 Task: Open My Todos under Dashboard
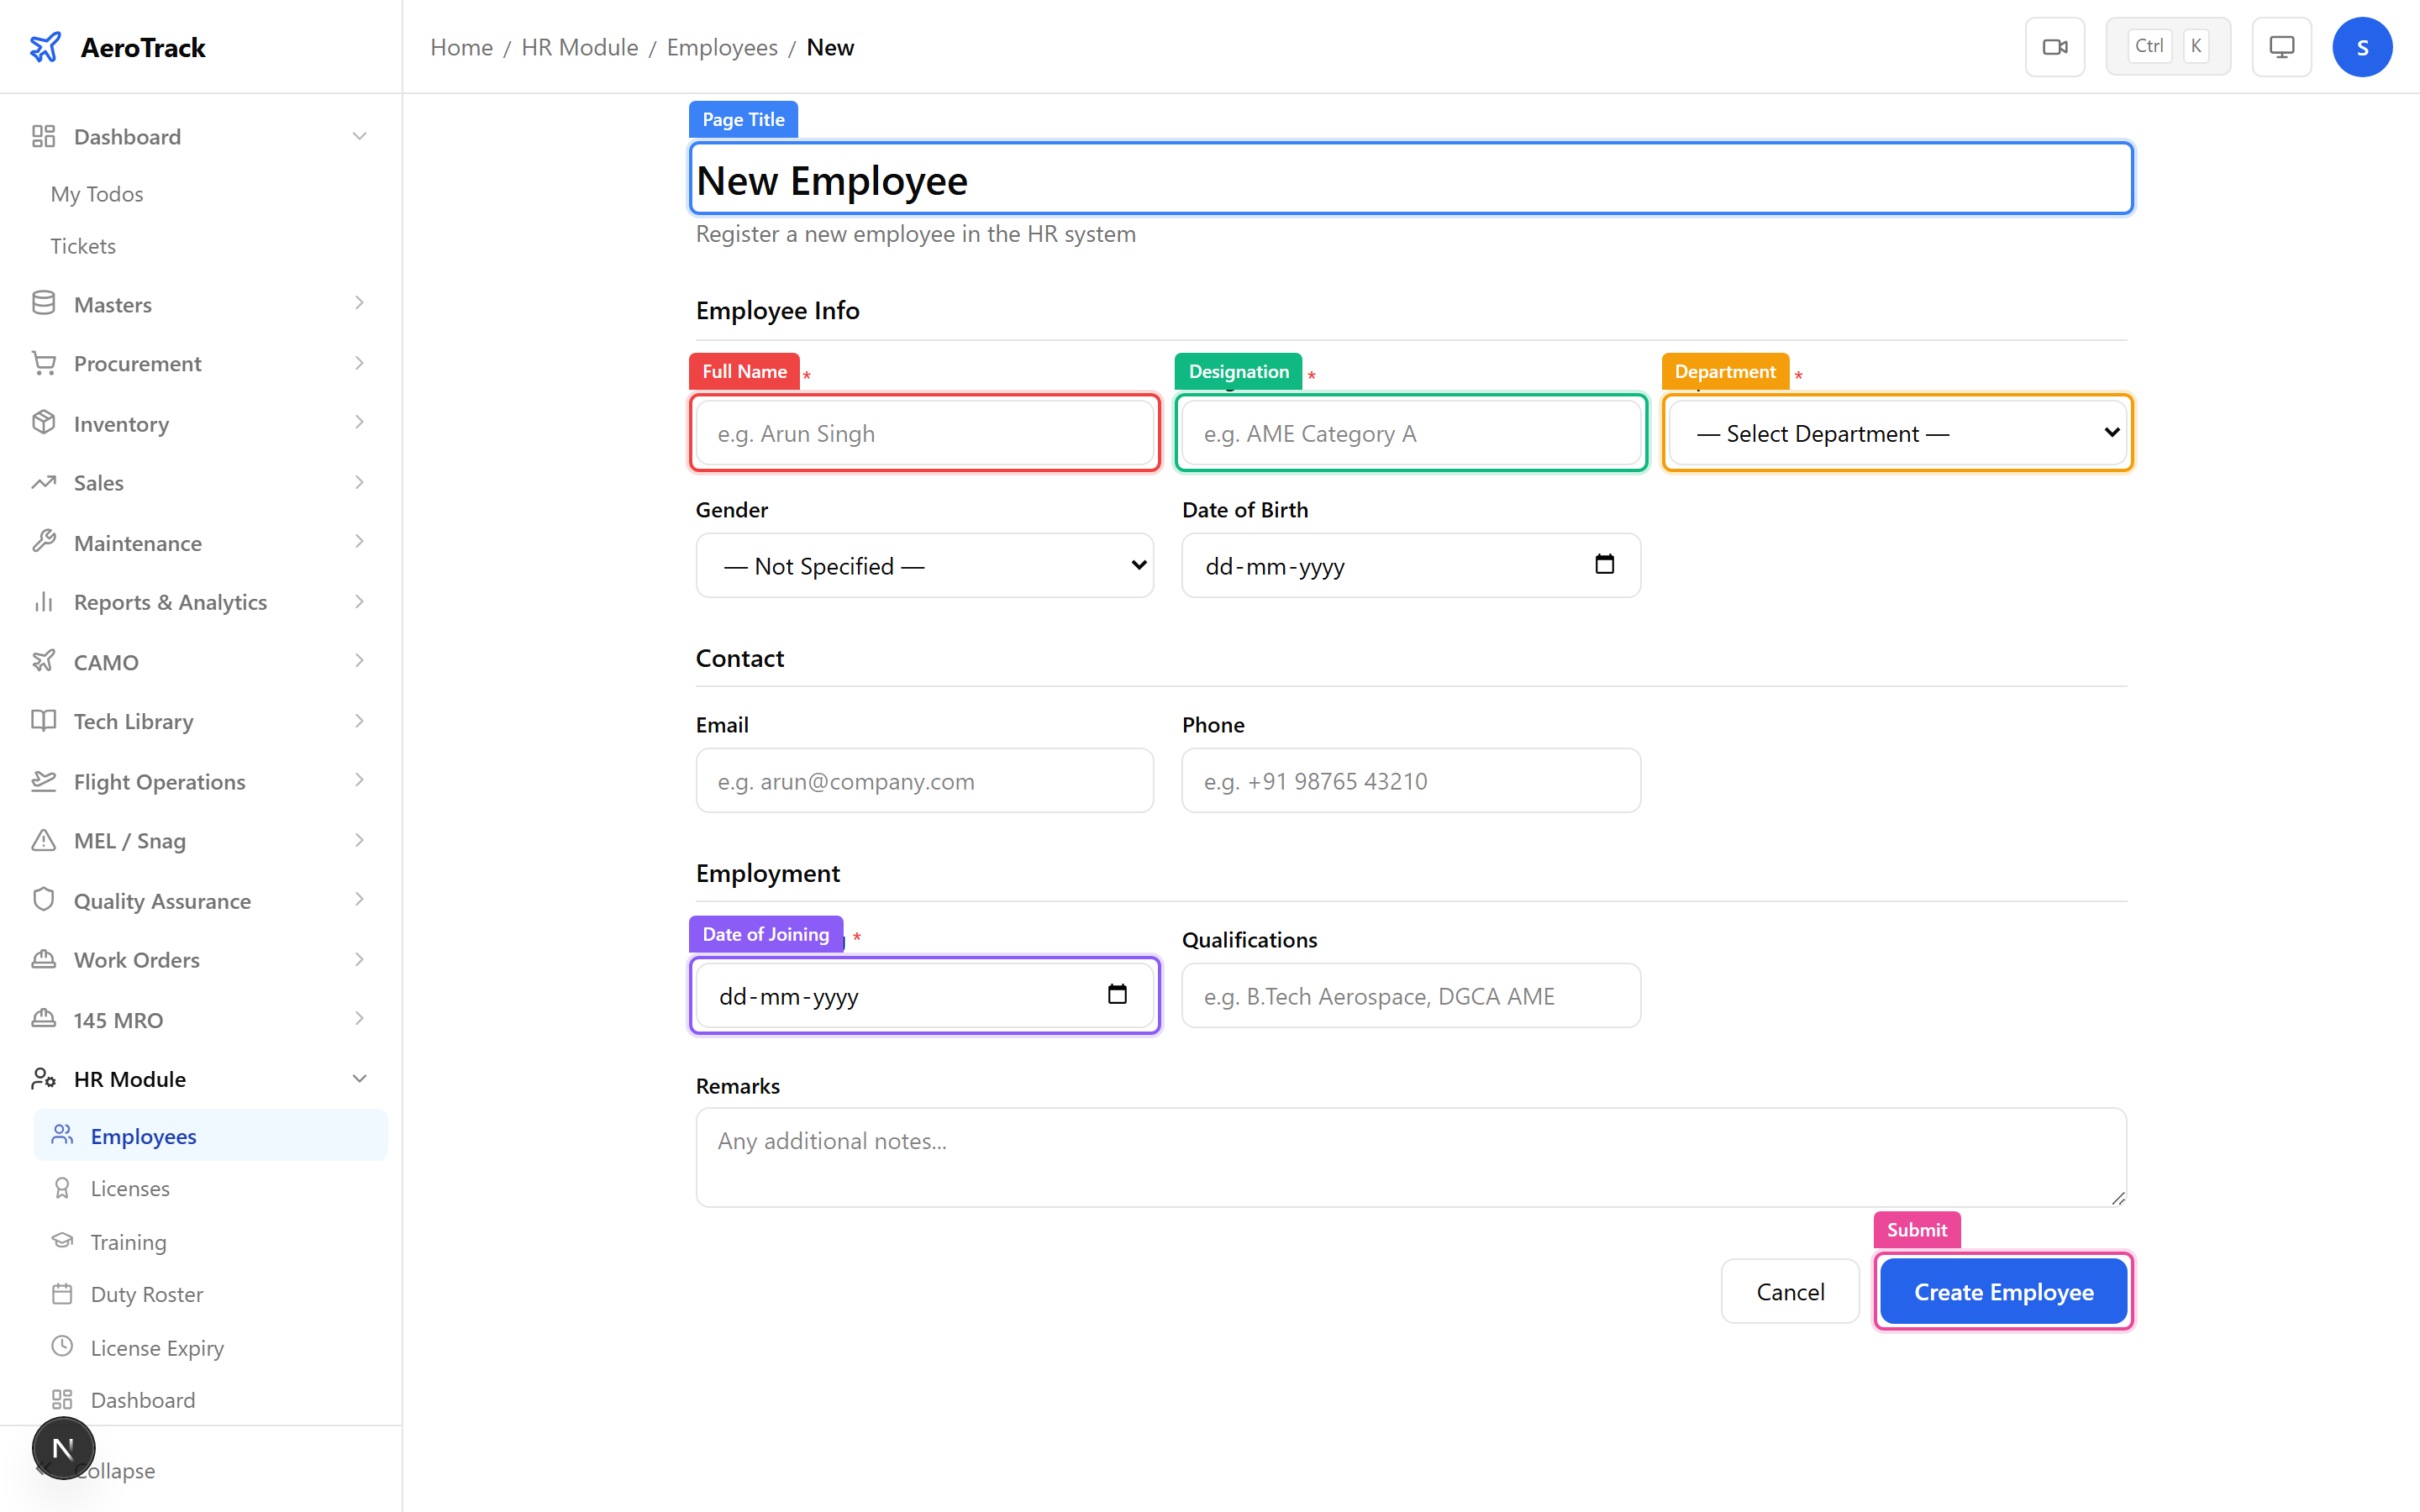(x=97, y=193)
